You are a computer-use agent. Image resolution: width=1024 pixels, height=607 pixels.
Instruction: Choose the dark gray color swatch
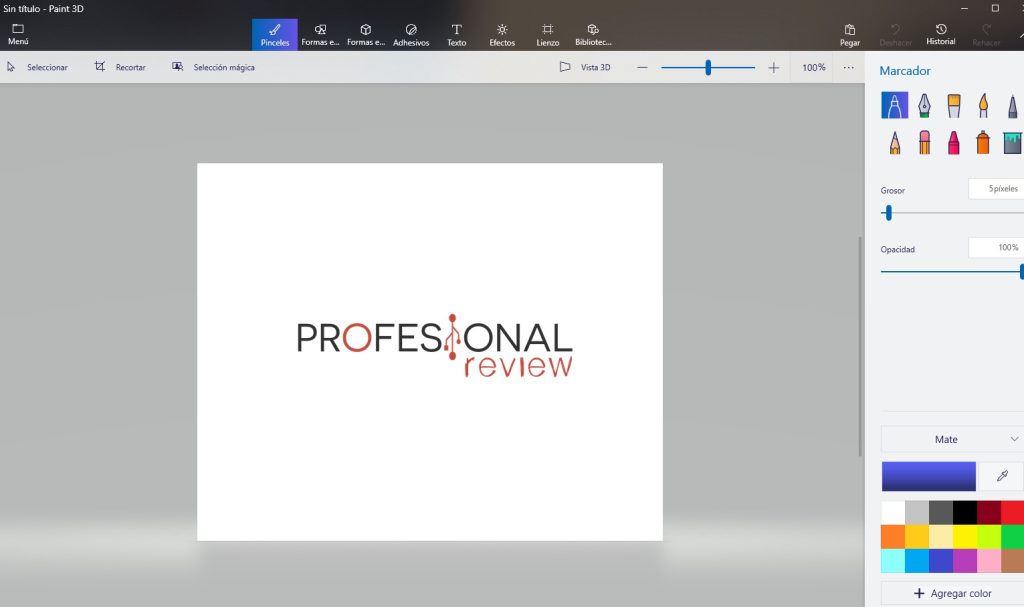point(941,513)
